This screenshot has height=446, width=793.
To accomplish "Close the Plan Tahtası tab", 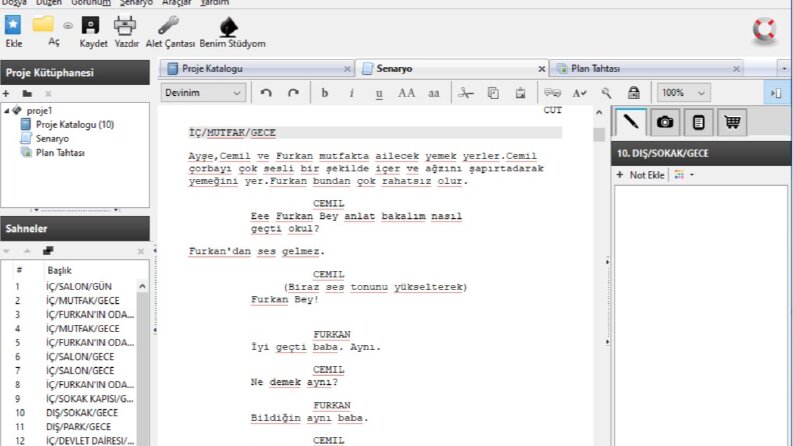I will [x=736, y=69].
